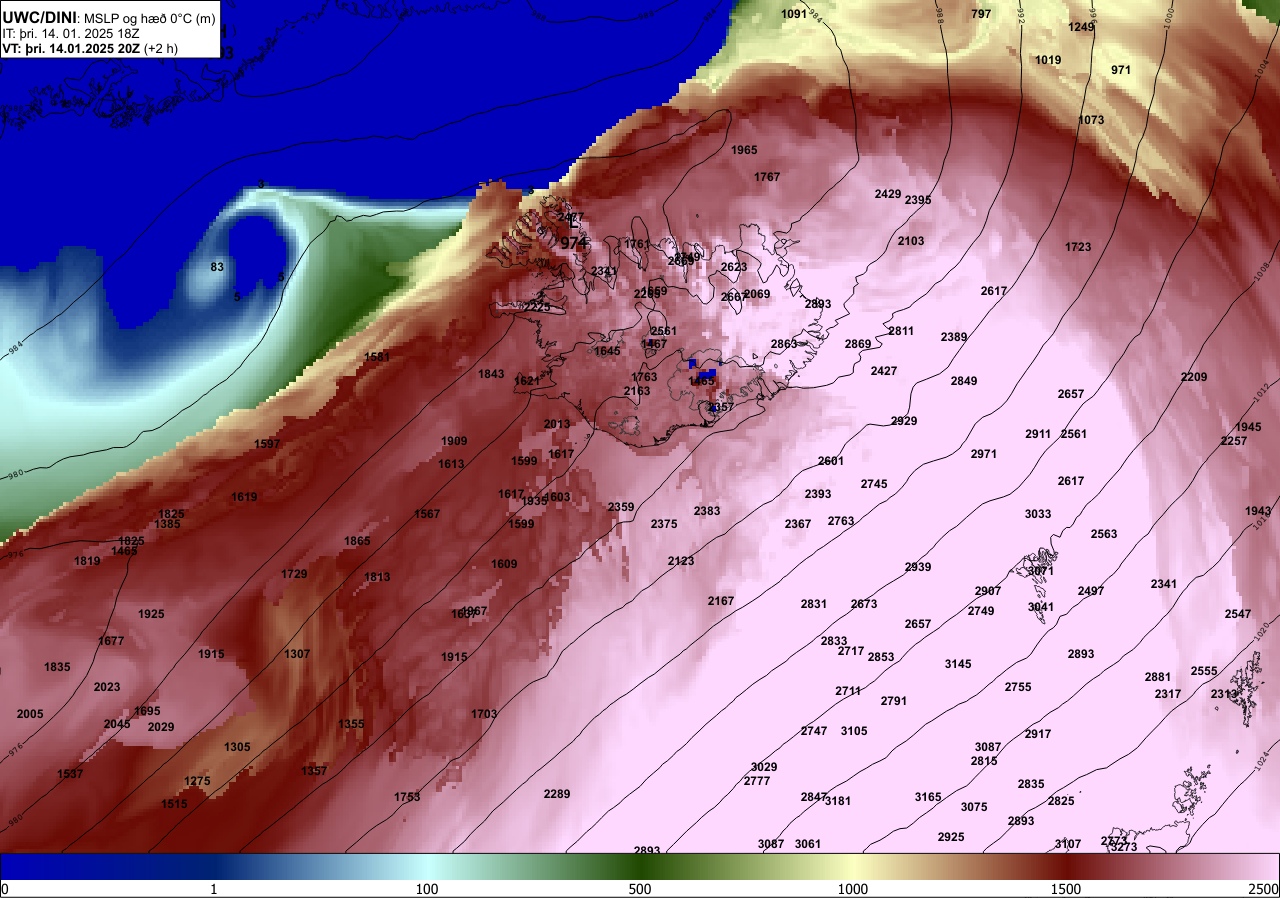Click the value 2971
This screenshot has height=898, width=1280.
[984, 454]
